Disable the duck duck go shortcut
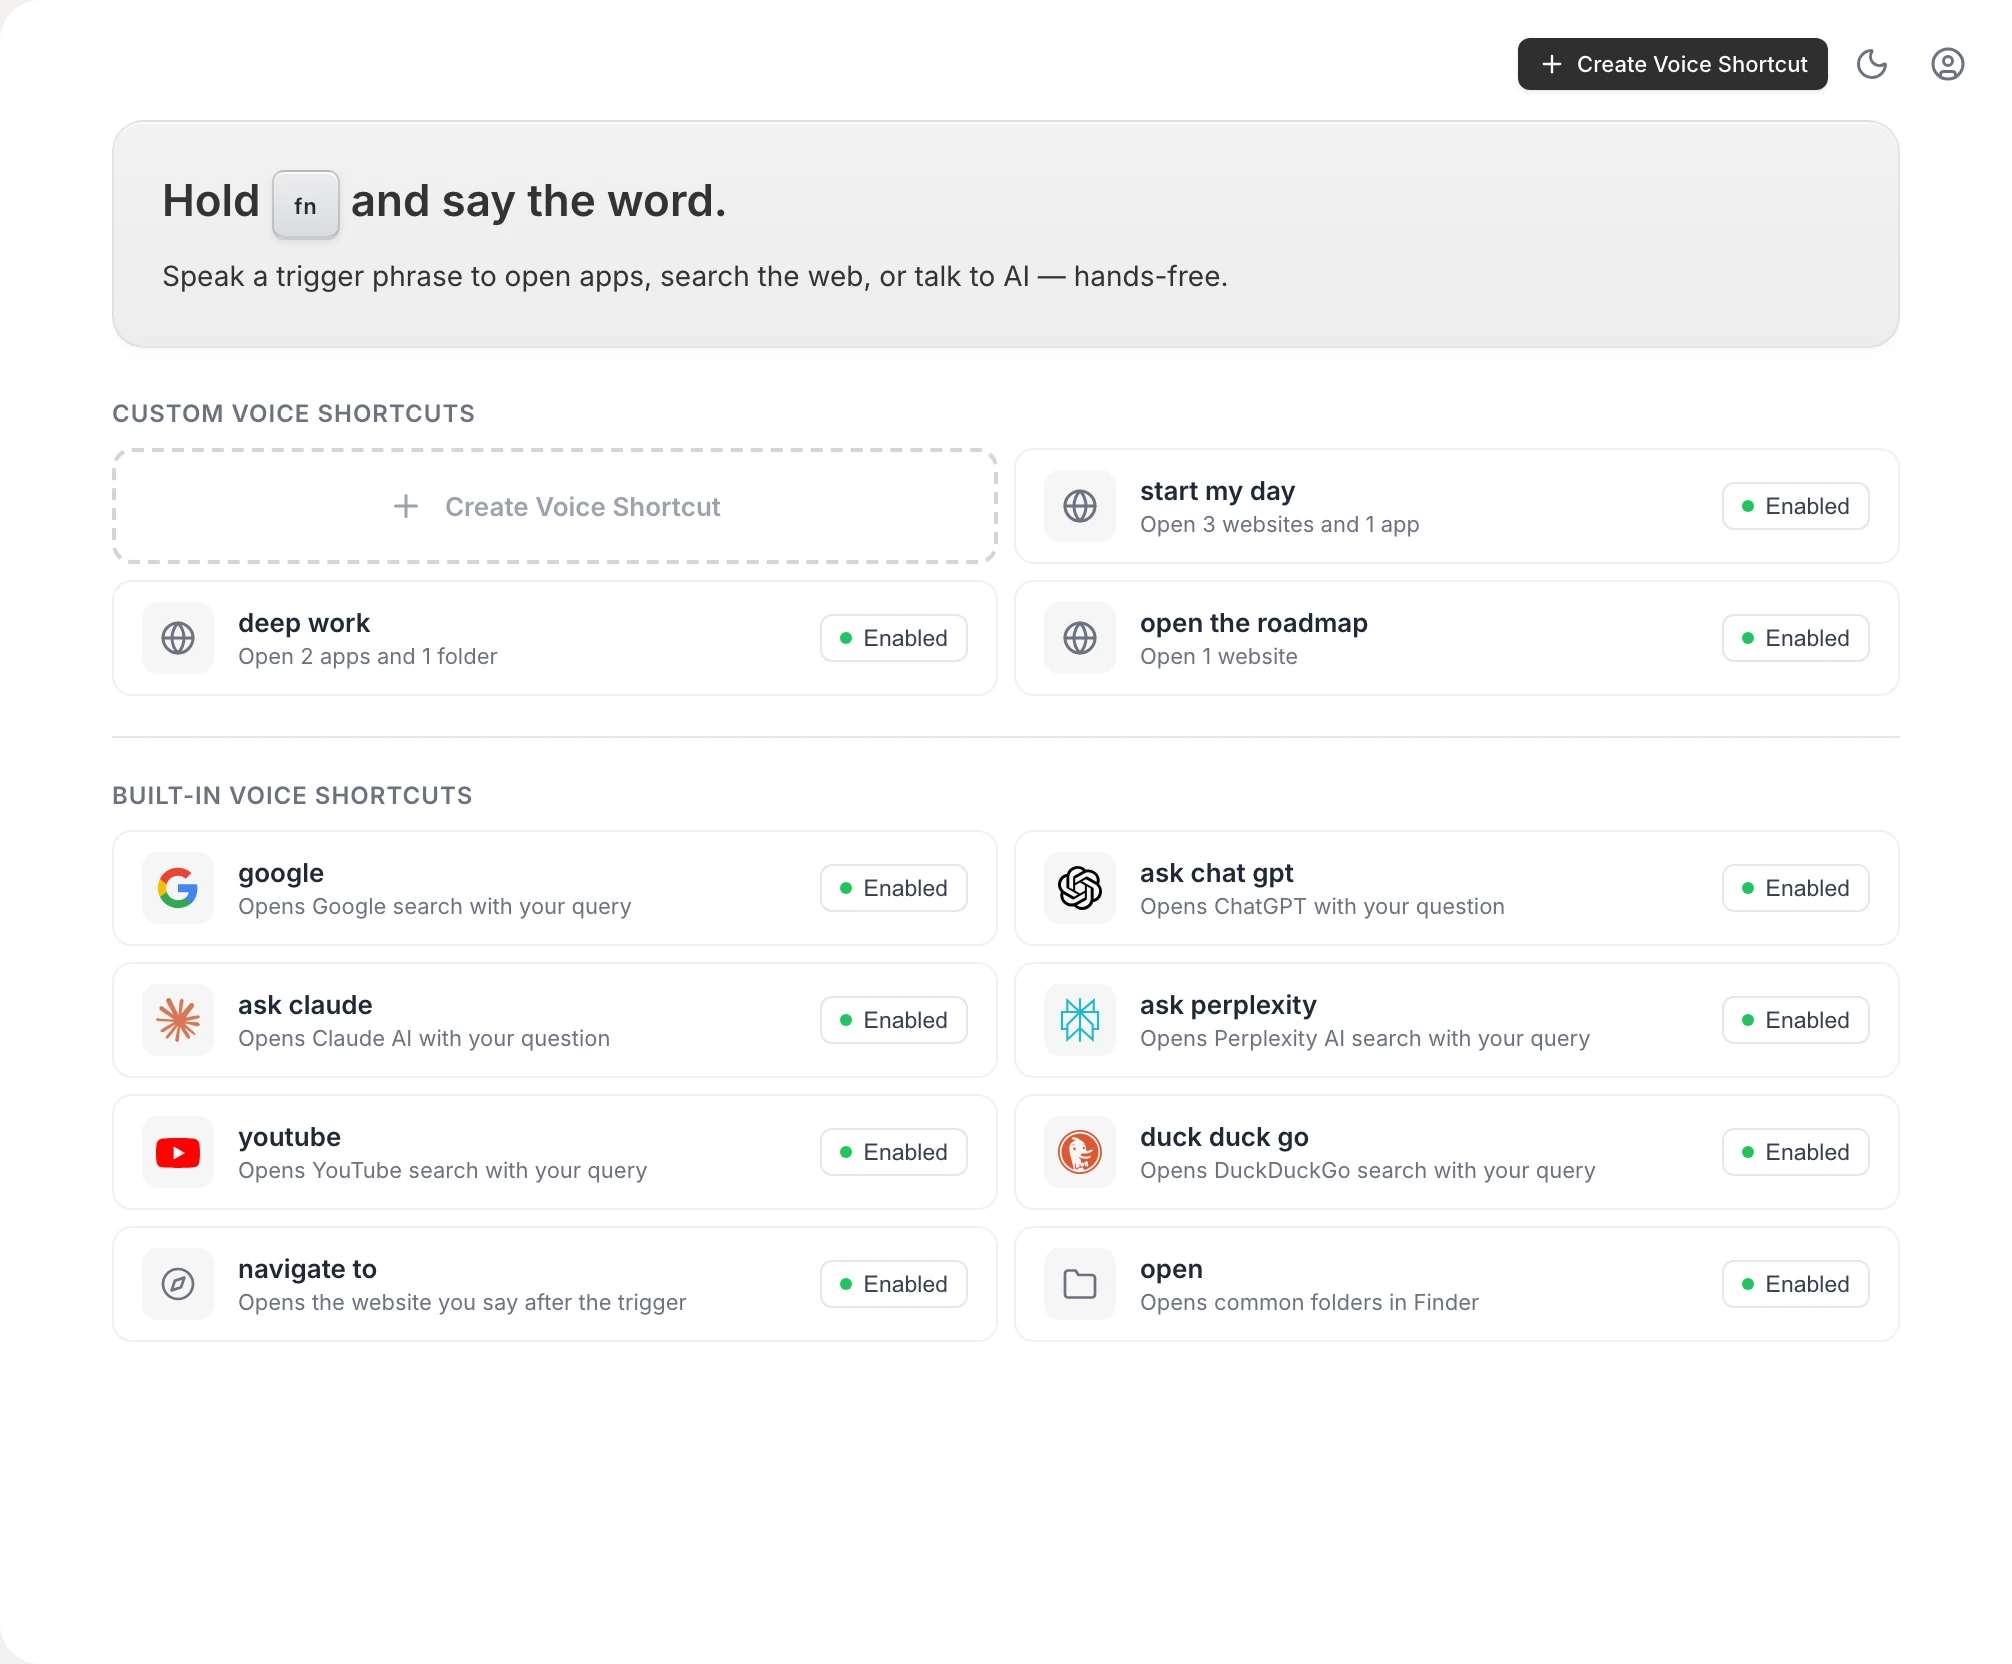This screenshot has height=1664, width=2012. coord(1795,1152)
